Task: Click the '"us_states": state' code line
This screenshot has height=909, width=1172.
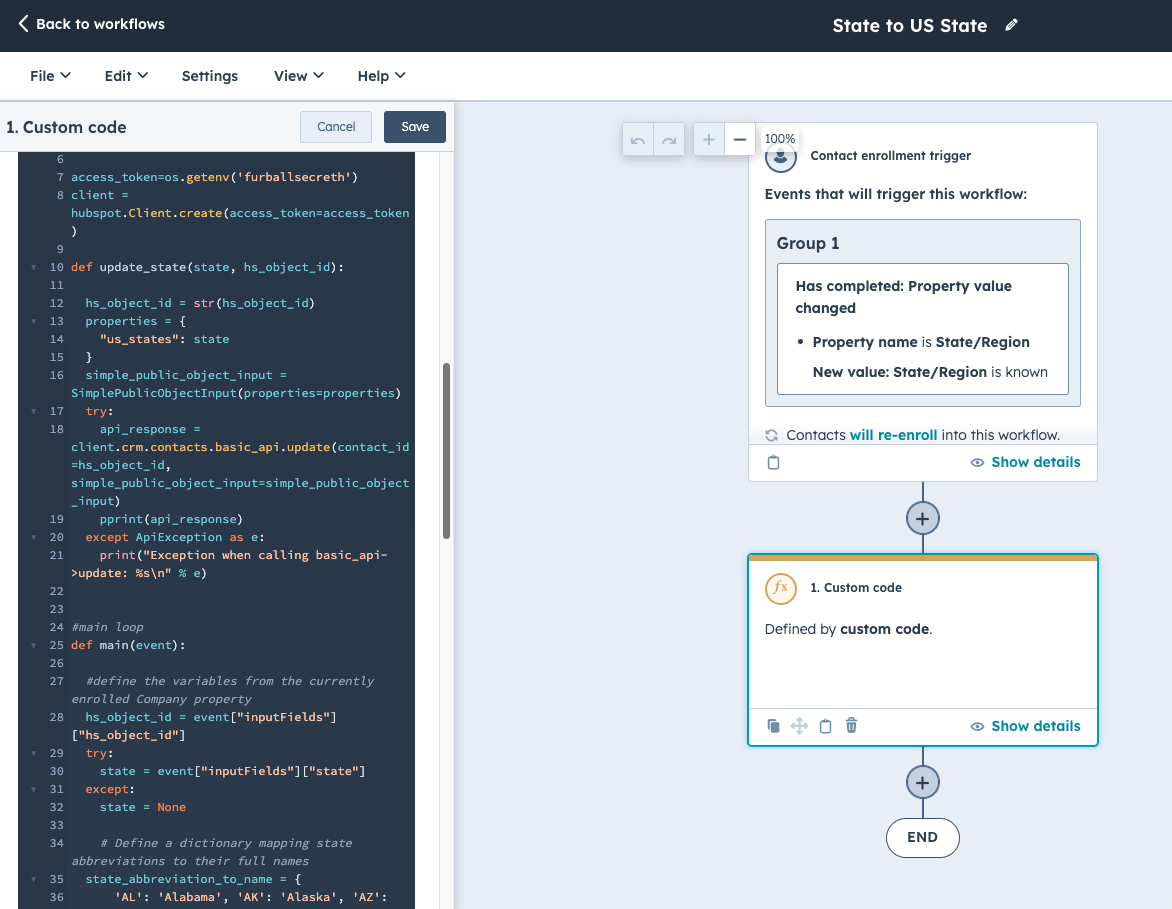Action: click(x=164, y=339)
